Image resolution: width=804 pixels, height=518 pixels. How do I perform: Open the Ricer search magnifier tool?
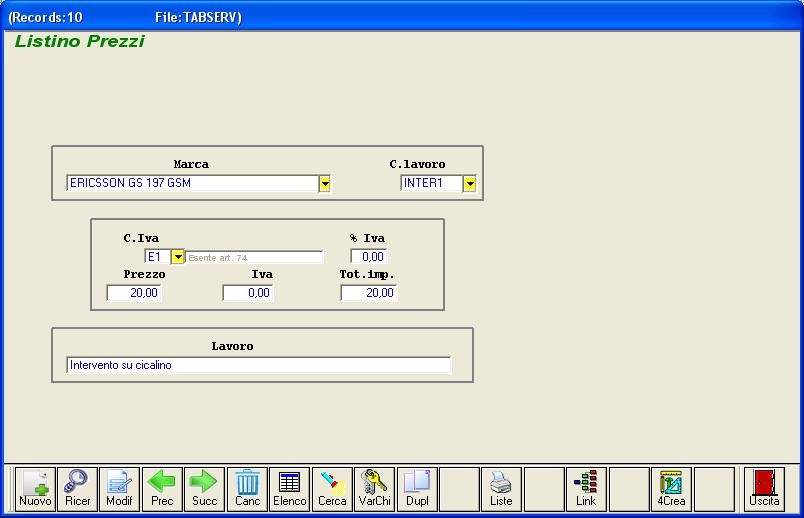[77, 489]
